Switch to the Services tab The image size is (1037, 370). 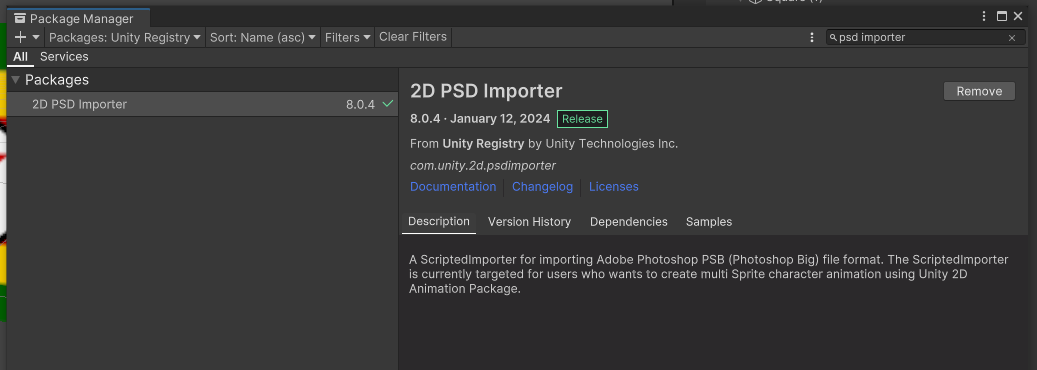pos(64,57)
